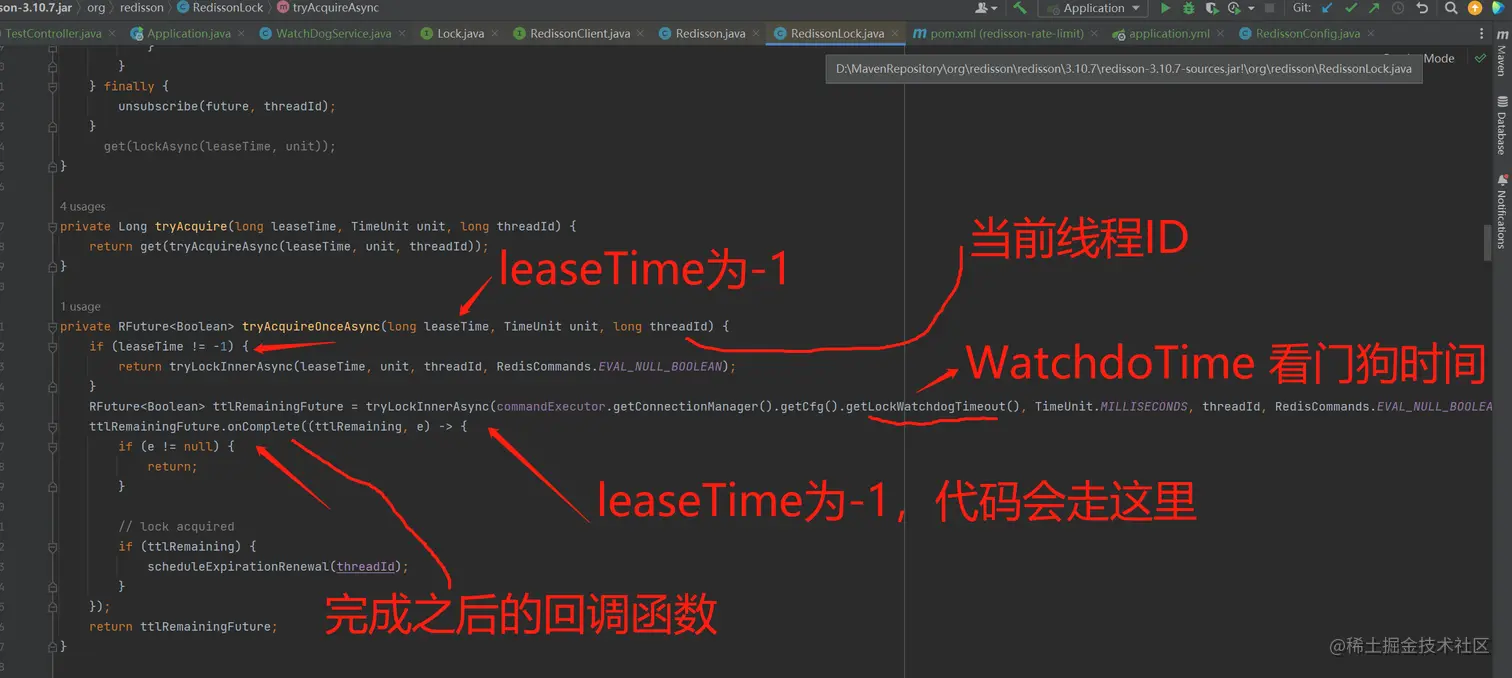The image size is (1512, 678).
Task: Fold the if (e != null) block
Action: pyautogui.click(x=51, y=447)
